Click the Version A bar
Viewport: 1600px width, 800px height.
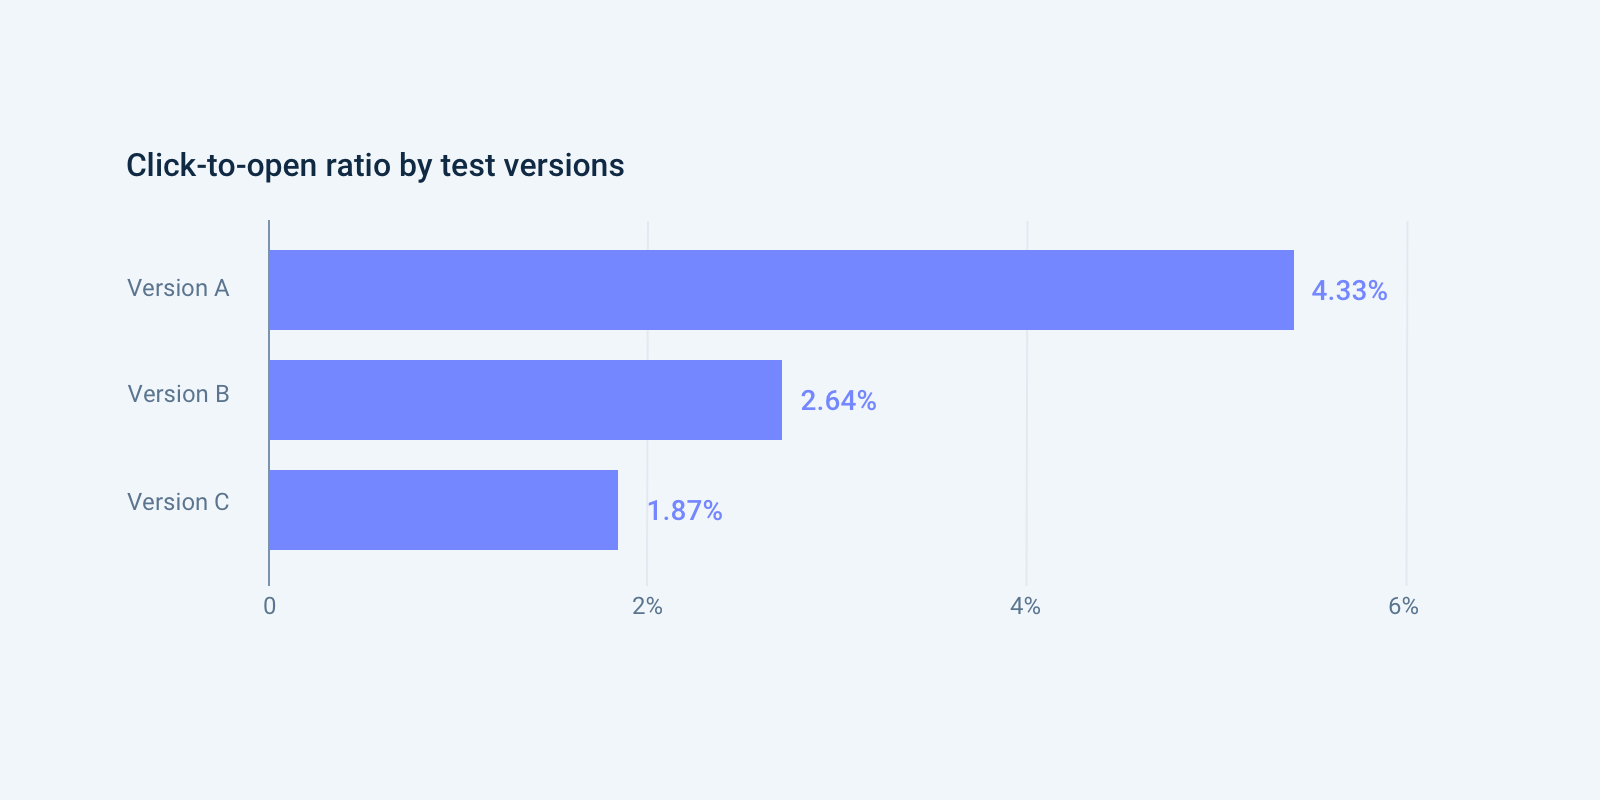780,290
